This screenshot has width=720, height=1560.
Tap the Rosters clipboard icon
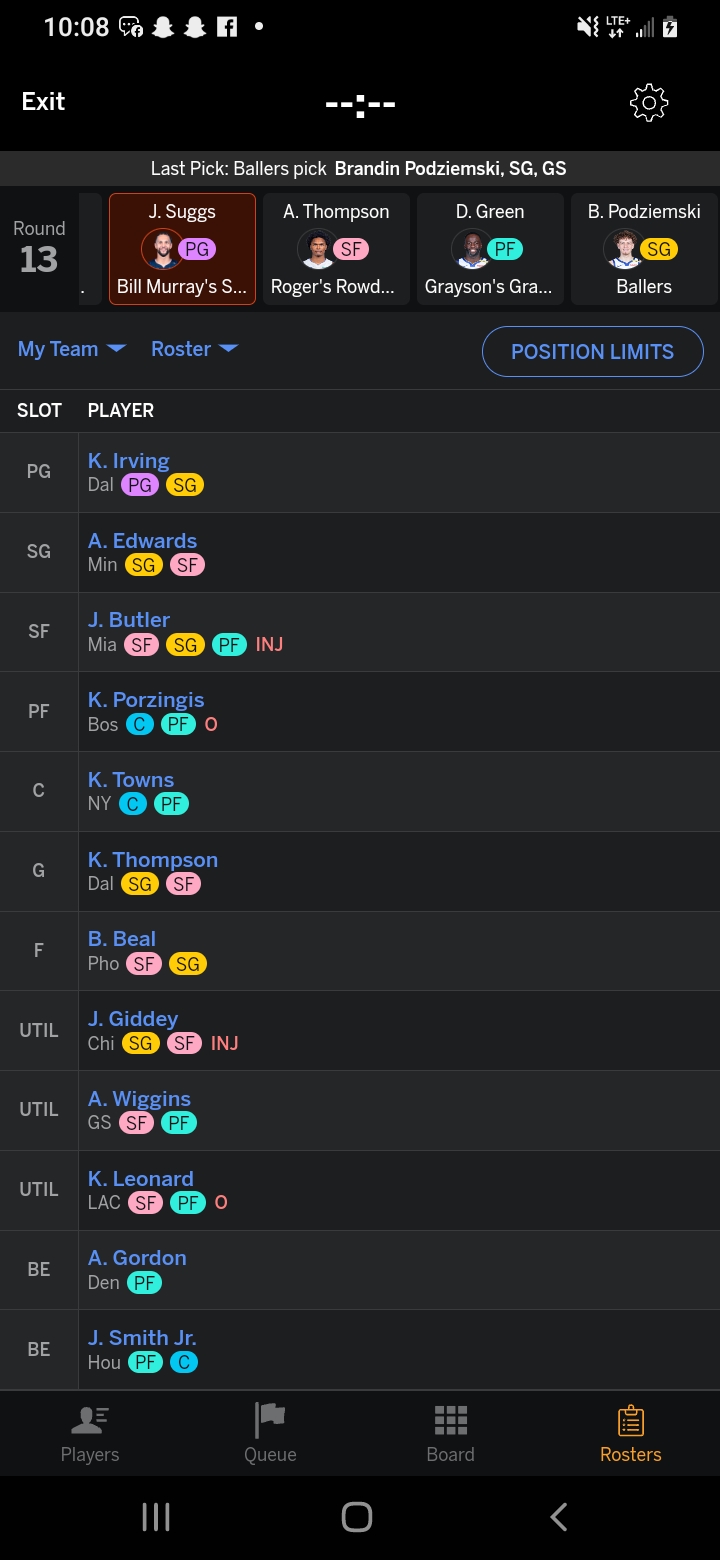point(630,1420)
